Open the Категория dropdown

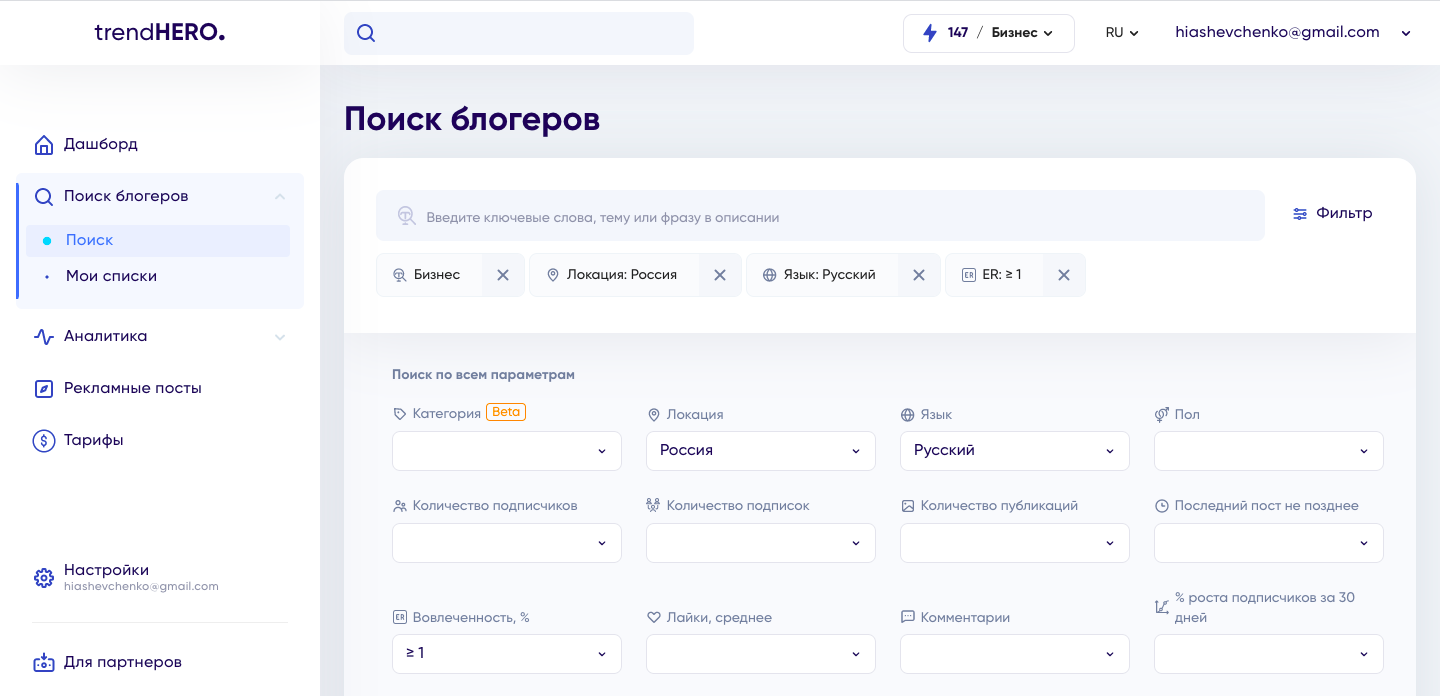(507, 451)
